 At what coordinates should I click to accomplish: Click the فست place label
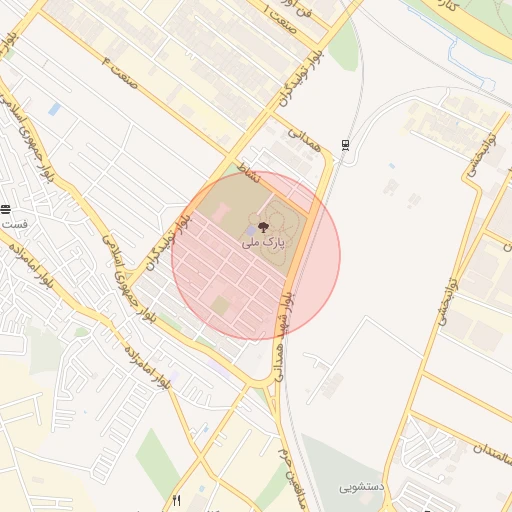(14, 224)
